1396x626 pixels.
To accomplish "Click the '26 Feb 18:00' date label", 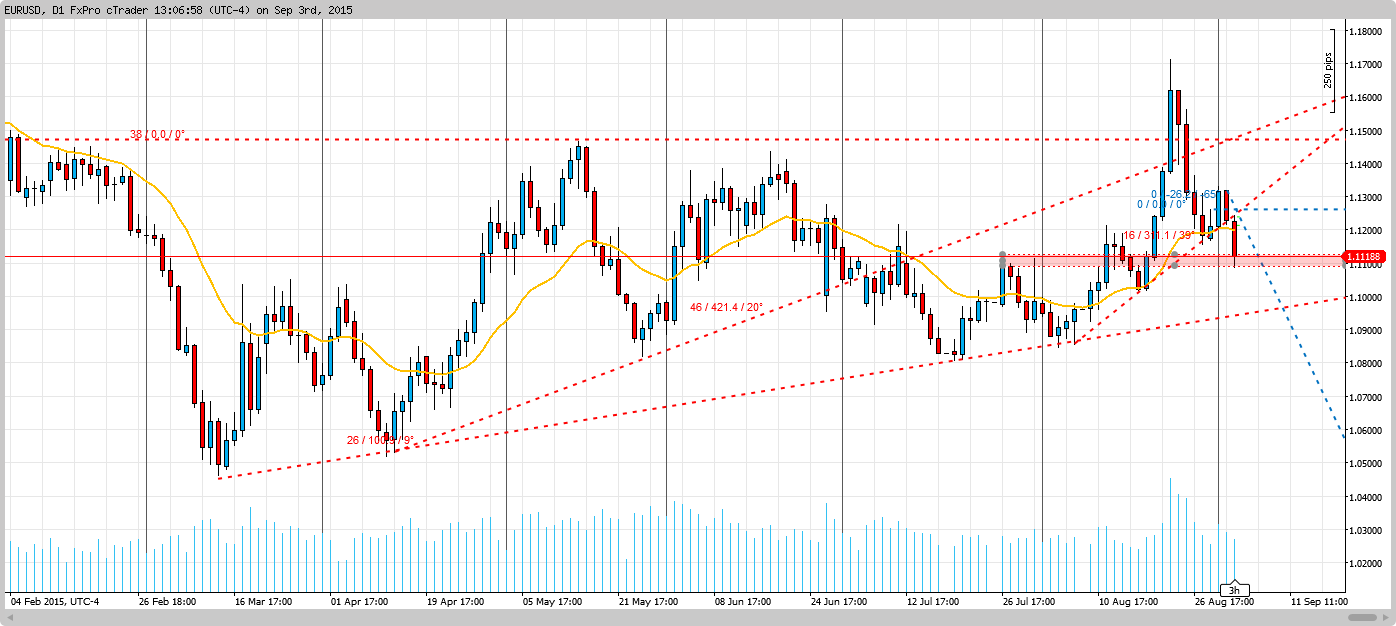I will [168, 603].
